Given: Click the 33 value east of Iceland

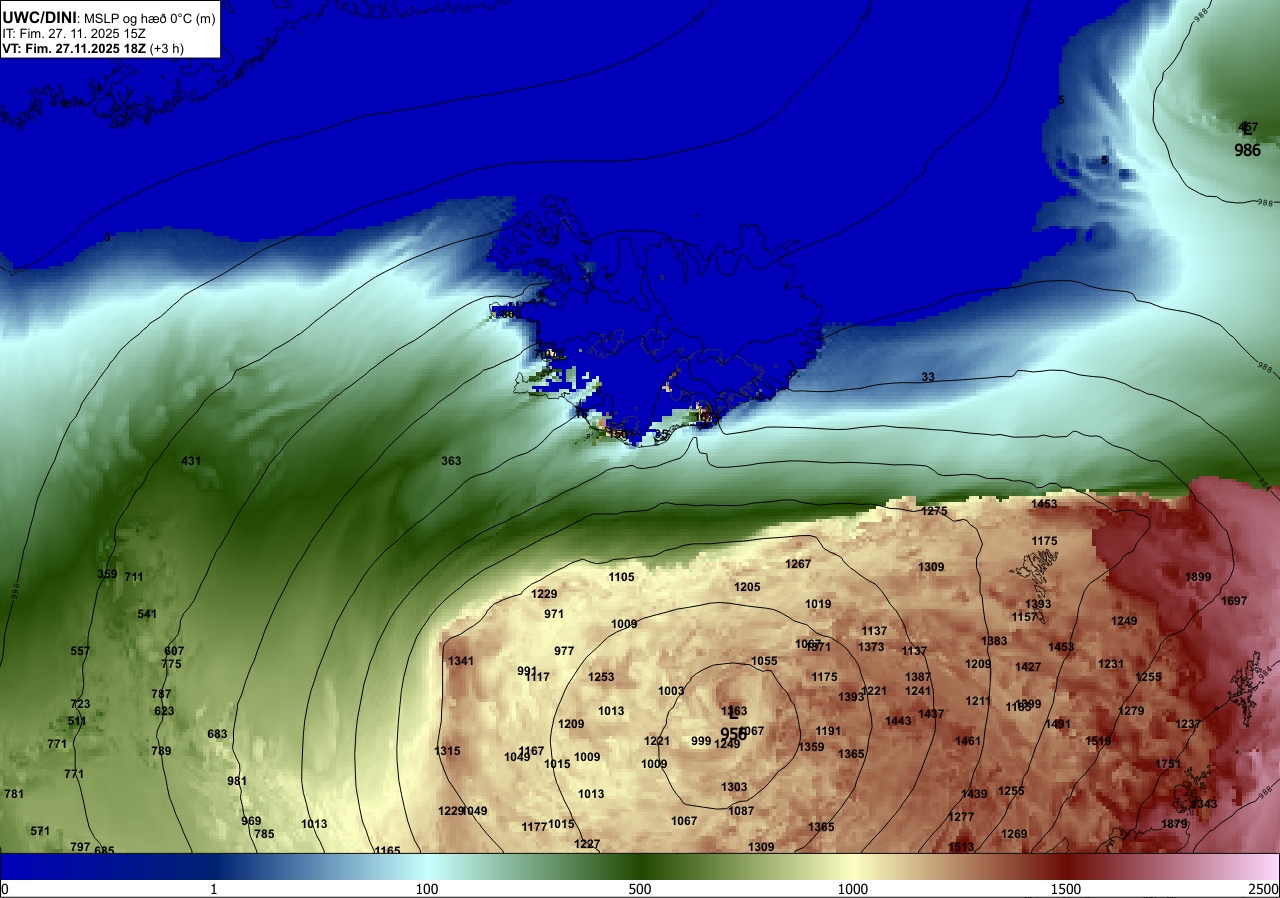Looking at the screenshot, I should pos(928,377).
